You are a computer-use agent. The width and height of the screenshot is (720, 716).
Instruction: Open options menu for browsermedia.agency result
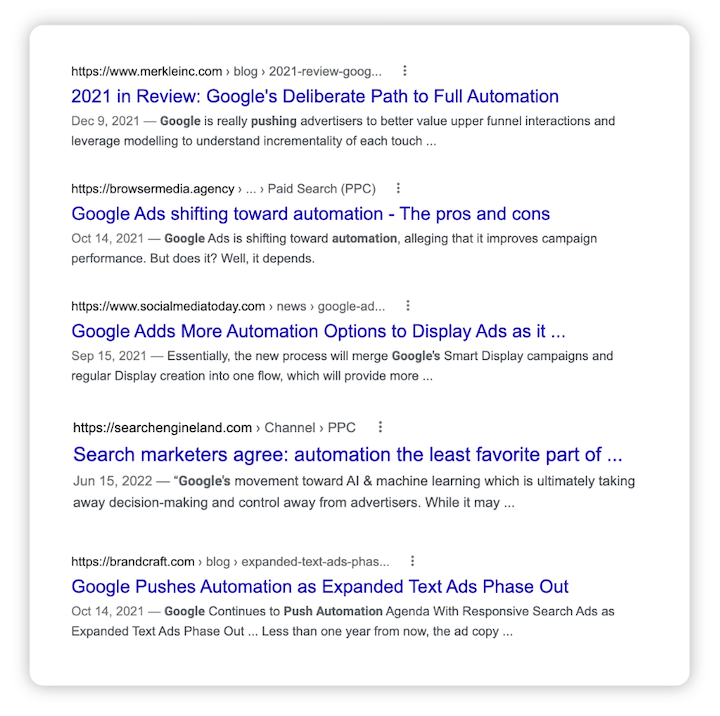tap(398, 188)
